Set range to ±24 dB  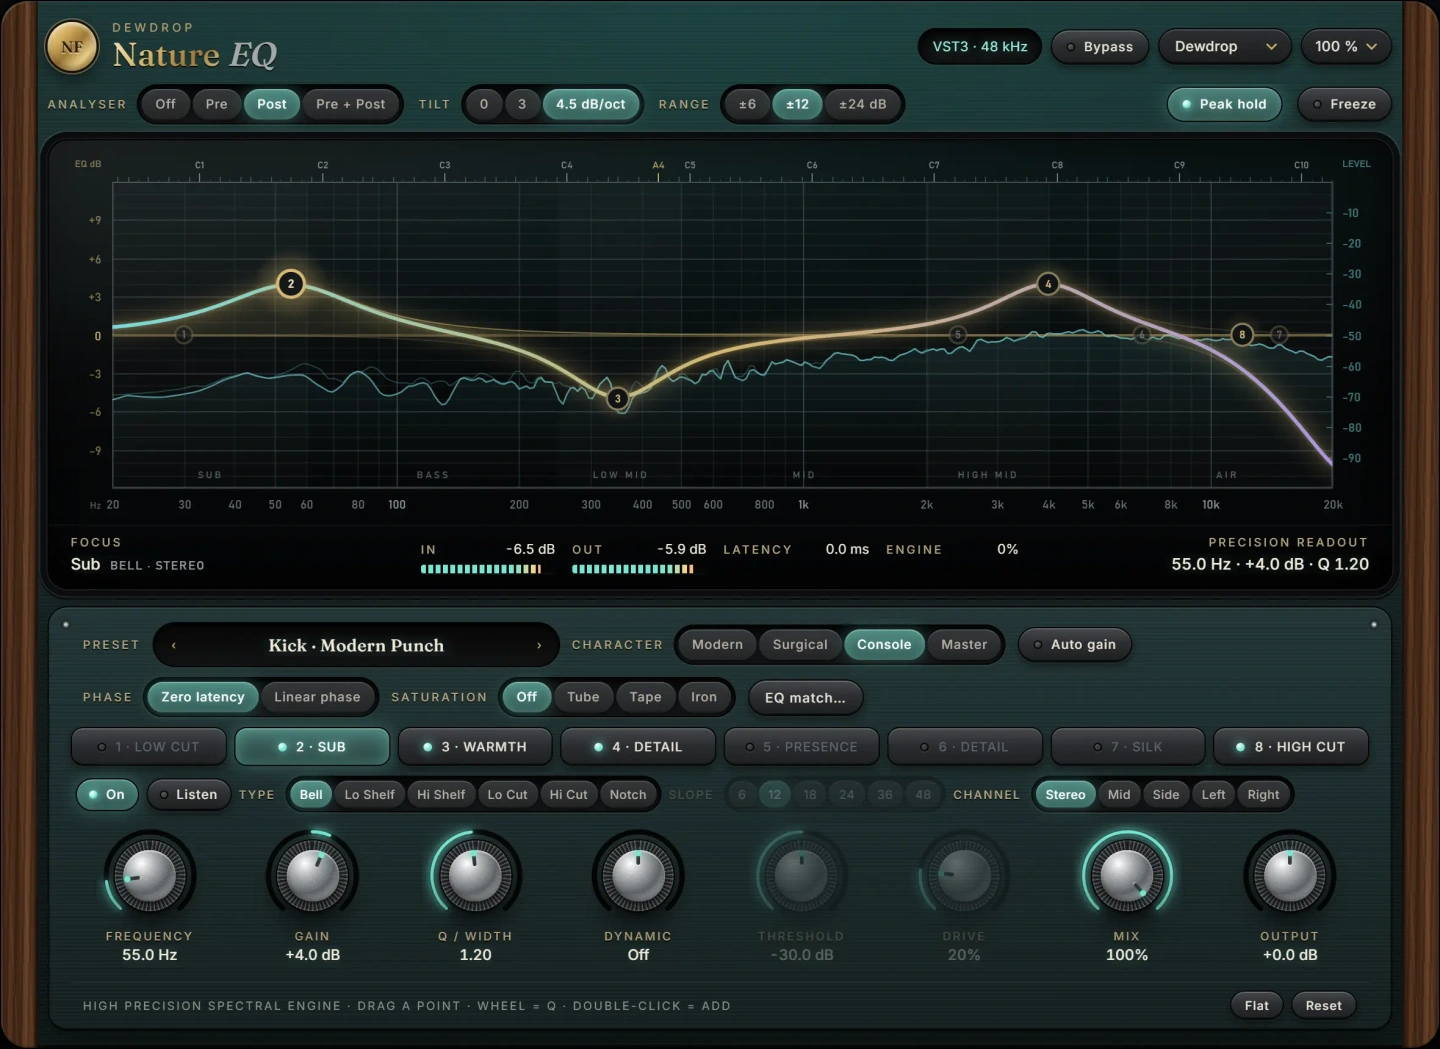[862, 104]
